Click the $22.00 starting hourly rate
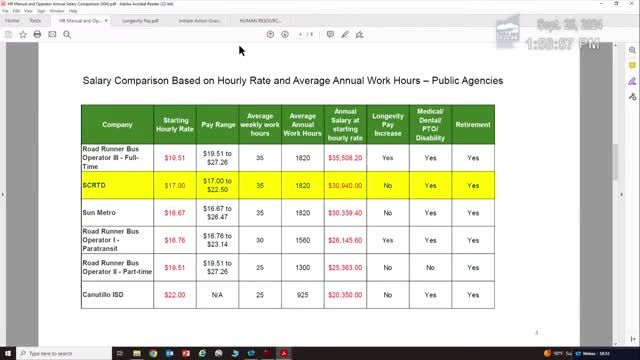Viewport: 640px width, 360px height. point(175,295)
